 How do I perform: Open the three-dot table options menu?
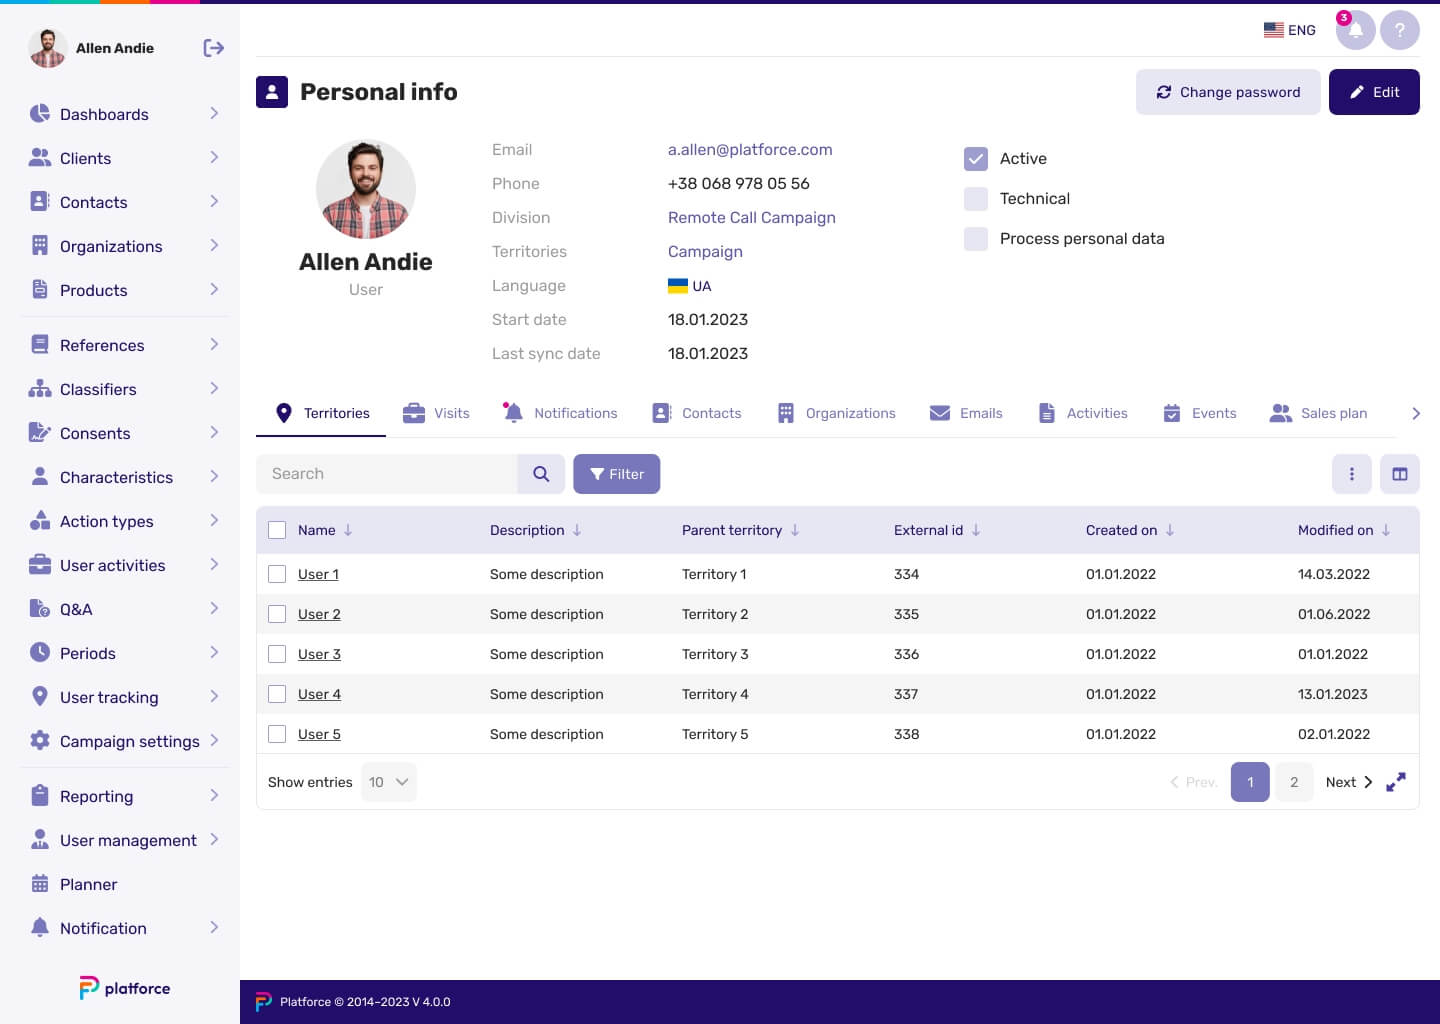(1352, 474)
